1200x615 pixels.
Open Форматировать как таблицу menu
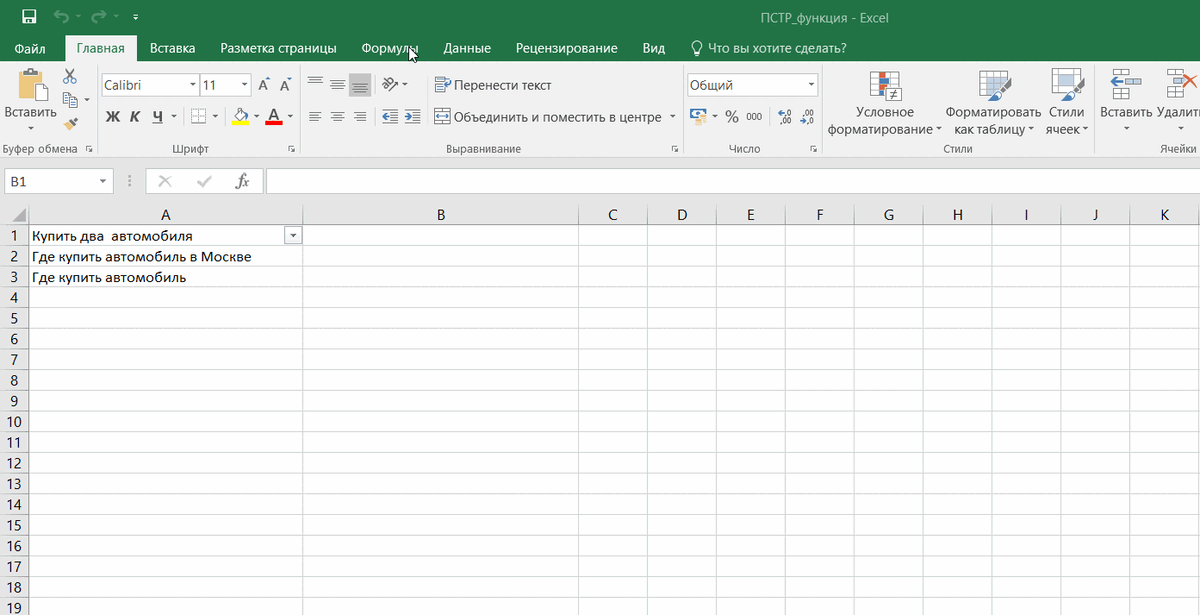click(993, 103)
